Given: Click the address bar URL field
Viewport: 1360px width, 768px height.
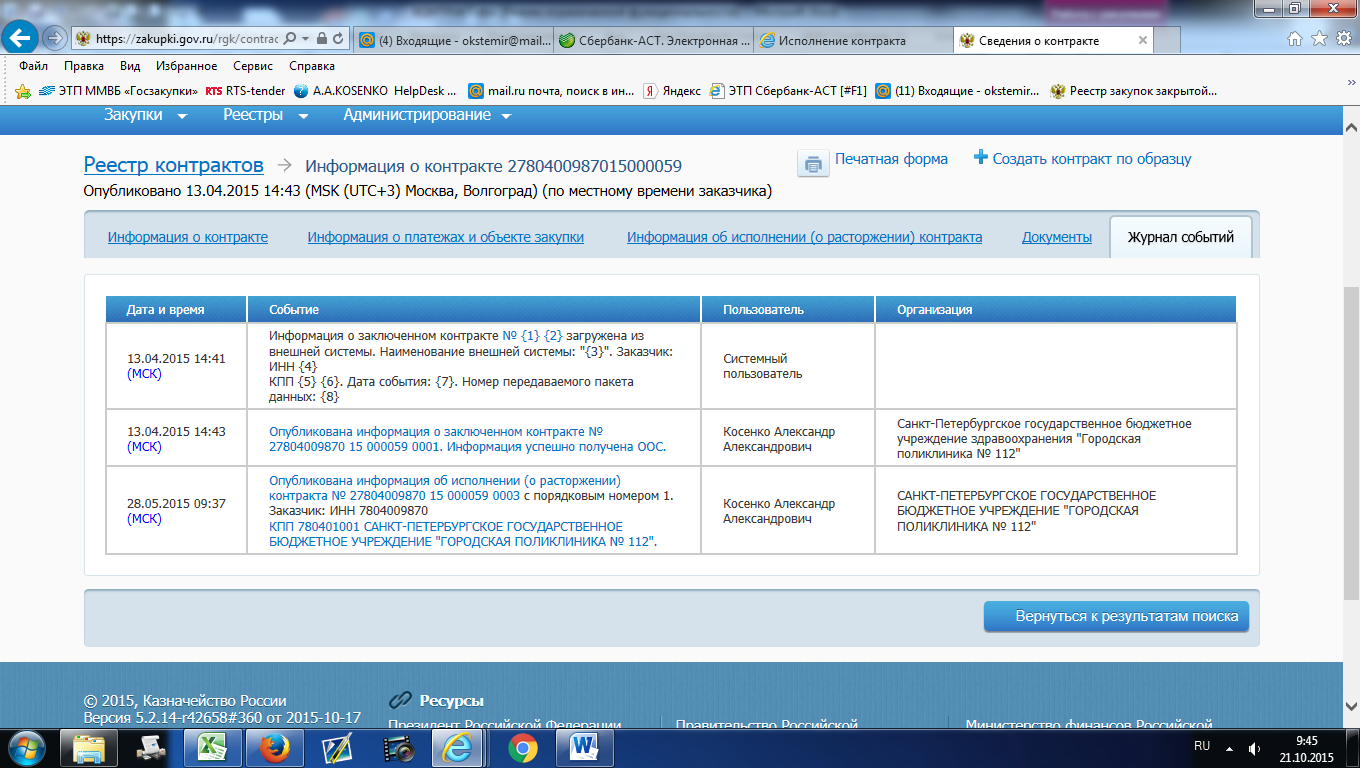Looking at the screenshot, I should [x=188, y=39].
